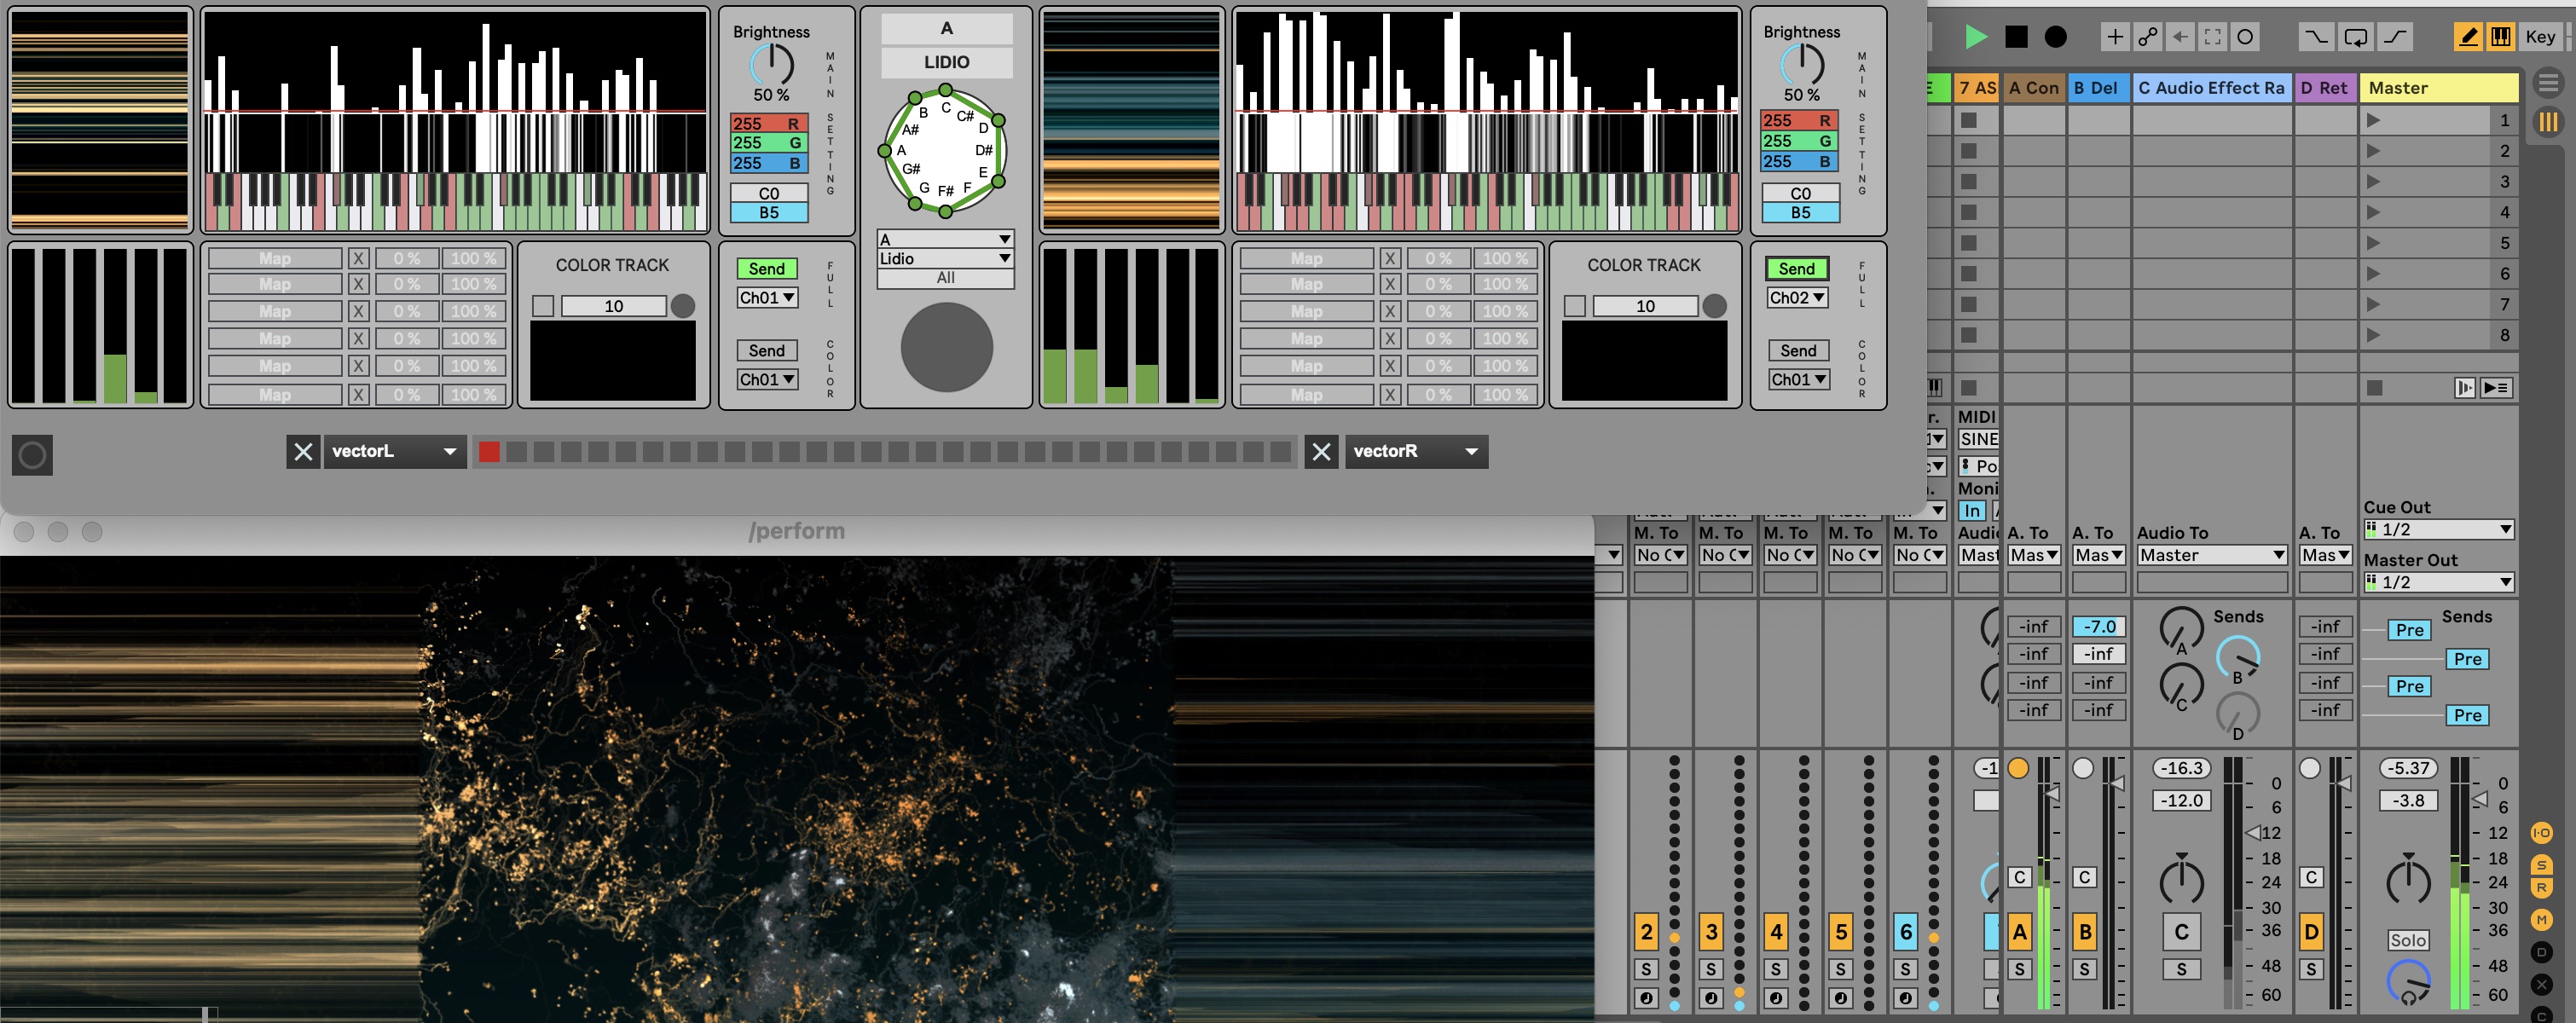Open the Ch02 send channel dropdown

point(1797,298)
